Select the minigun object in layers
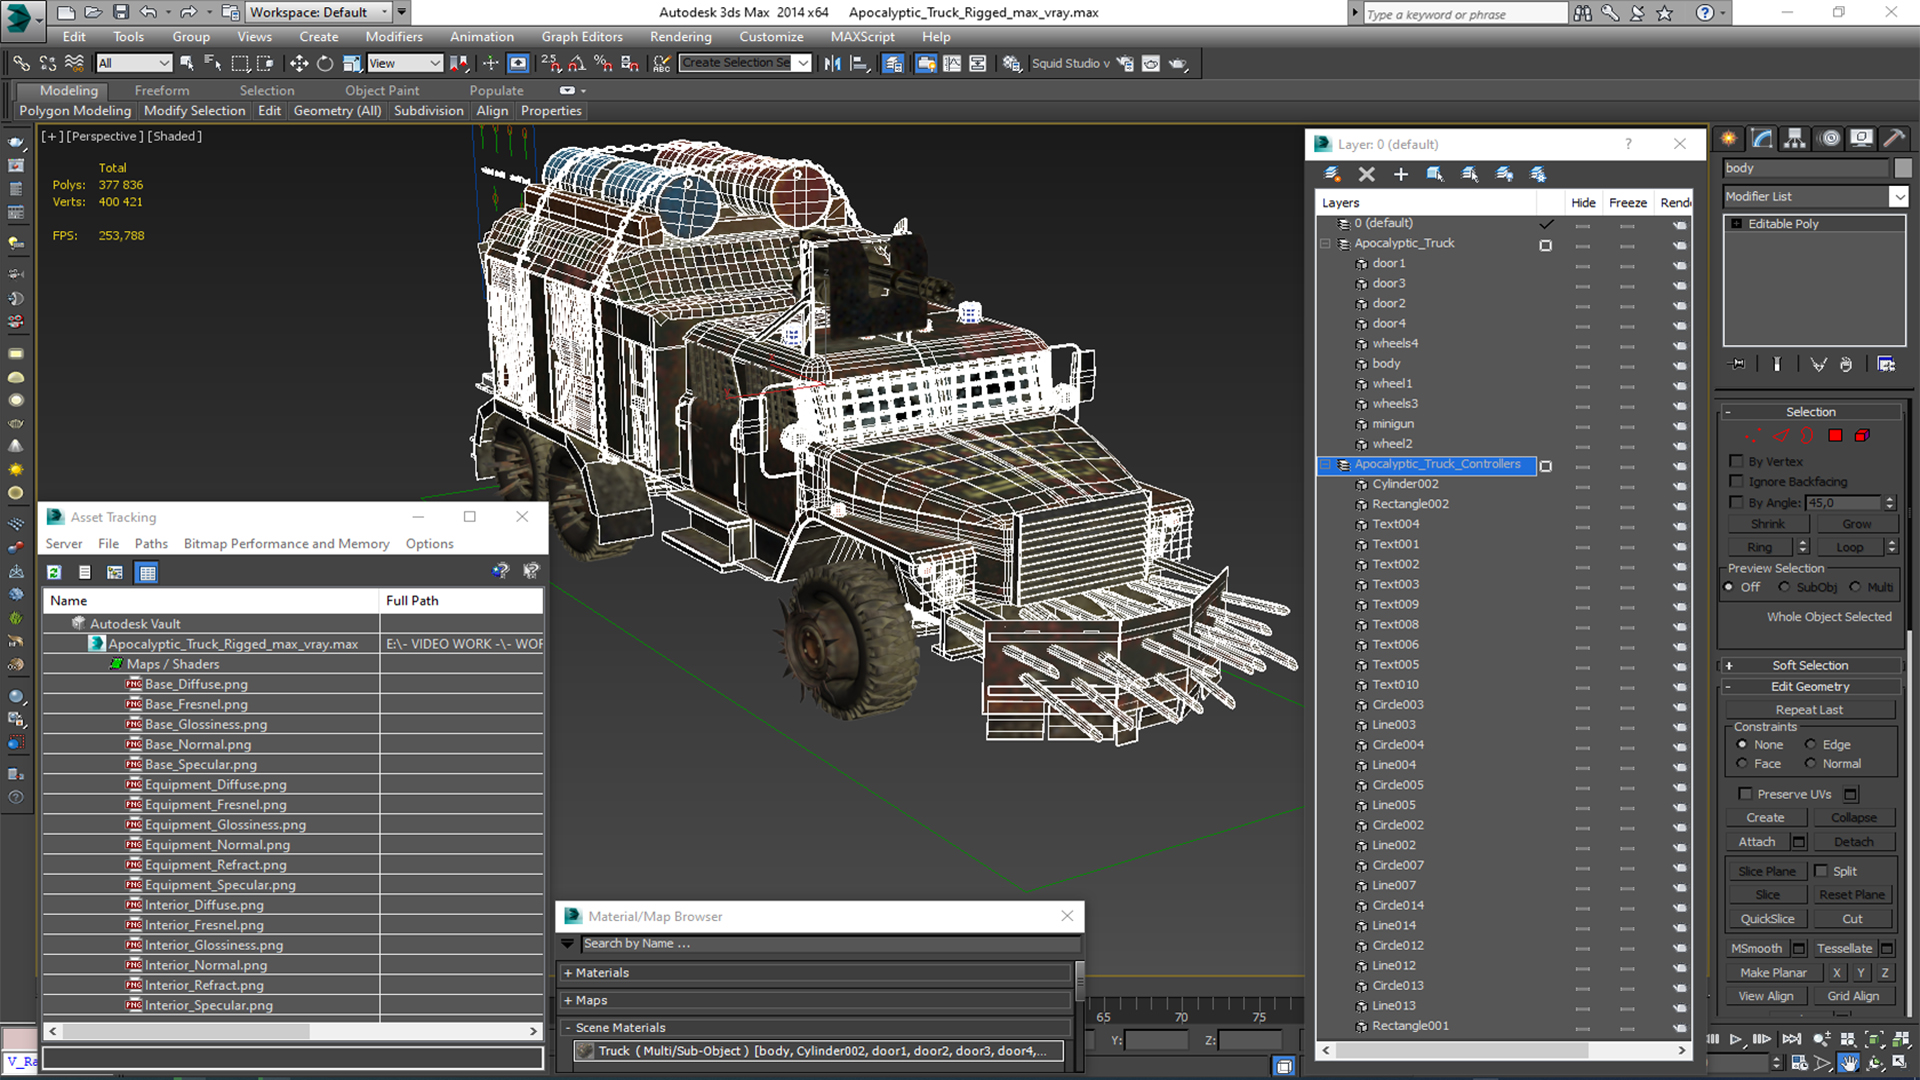 tap(1392, 424)
